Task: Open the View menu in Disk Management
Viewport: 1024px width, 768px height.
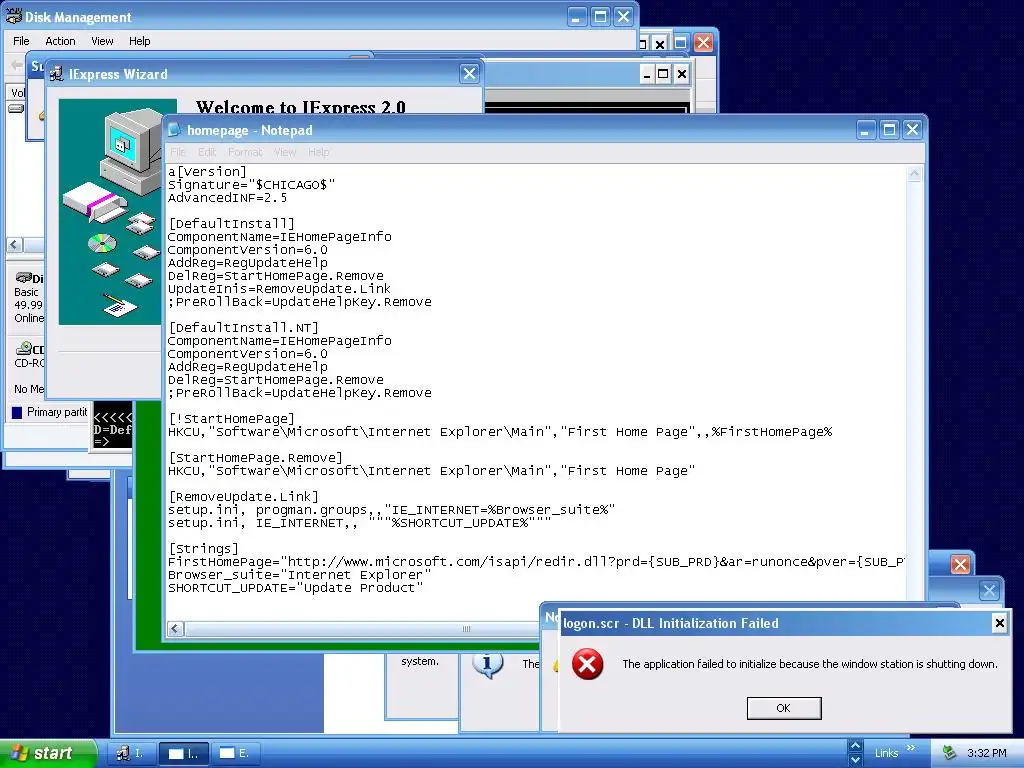Action: coord(102,40)
